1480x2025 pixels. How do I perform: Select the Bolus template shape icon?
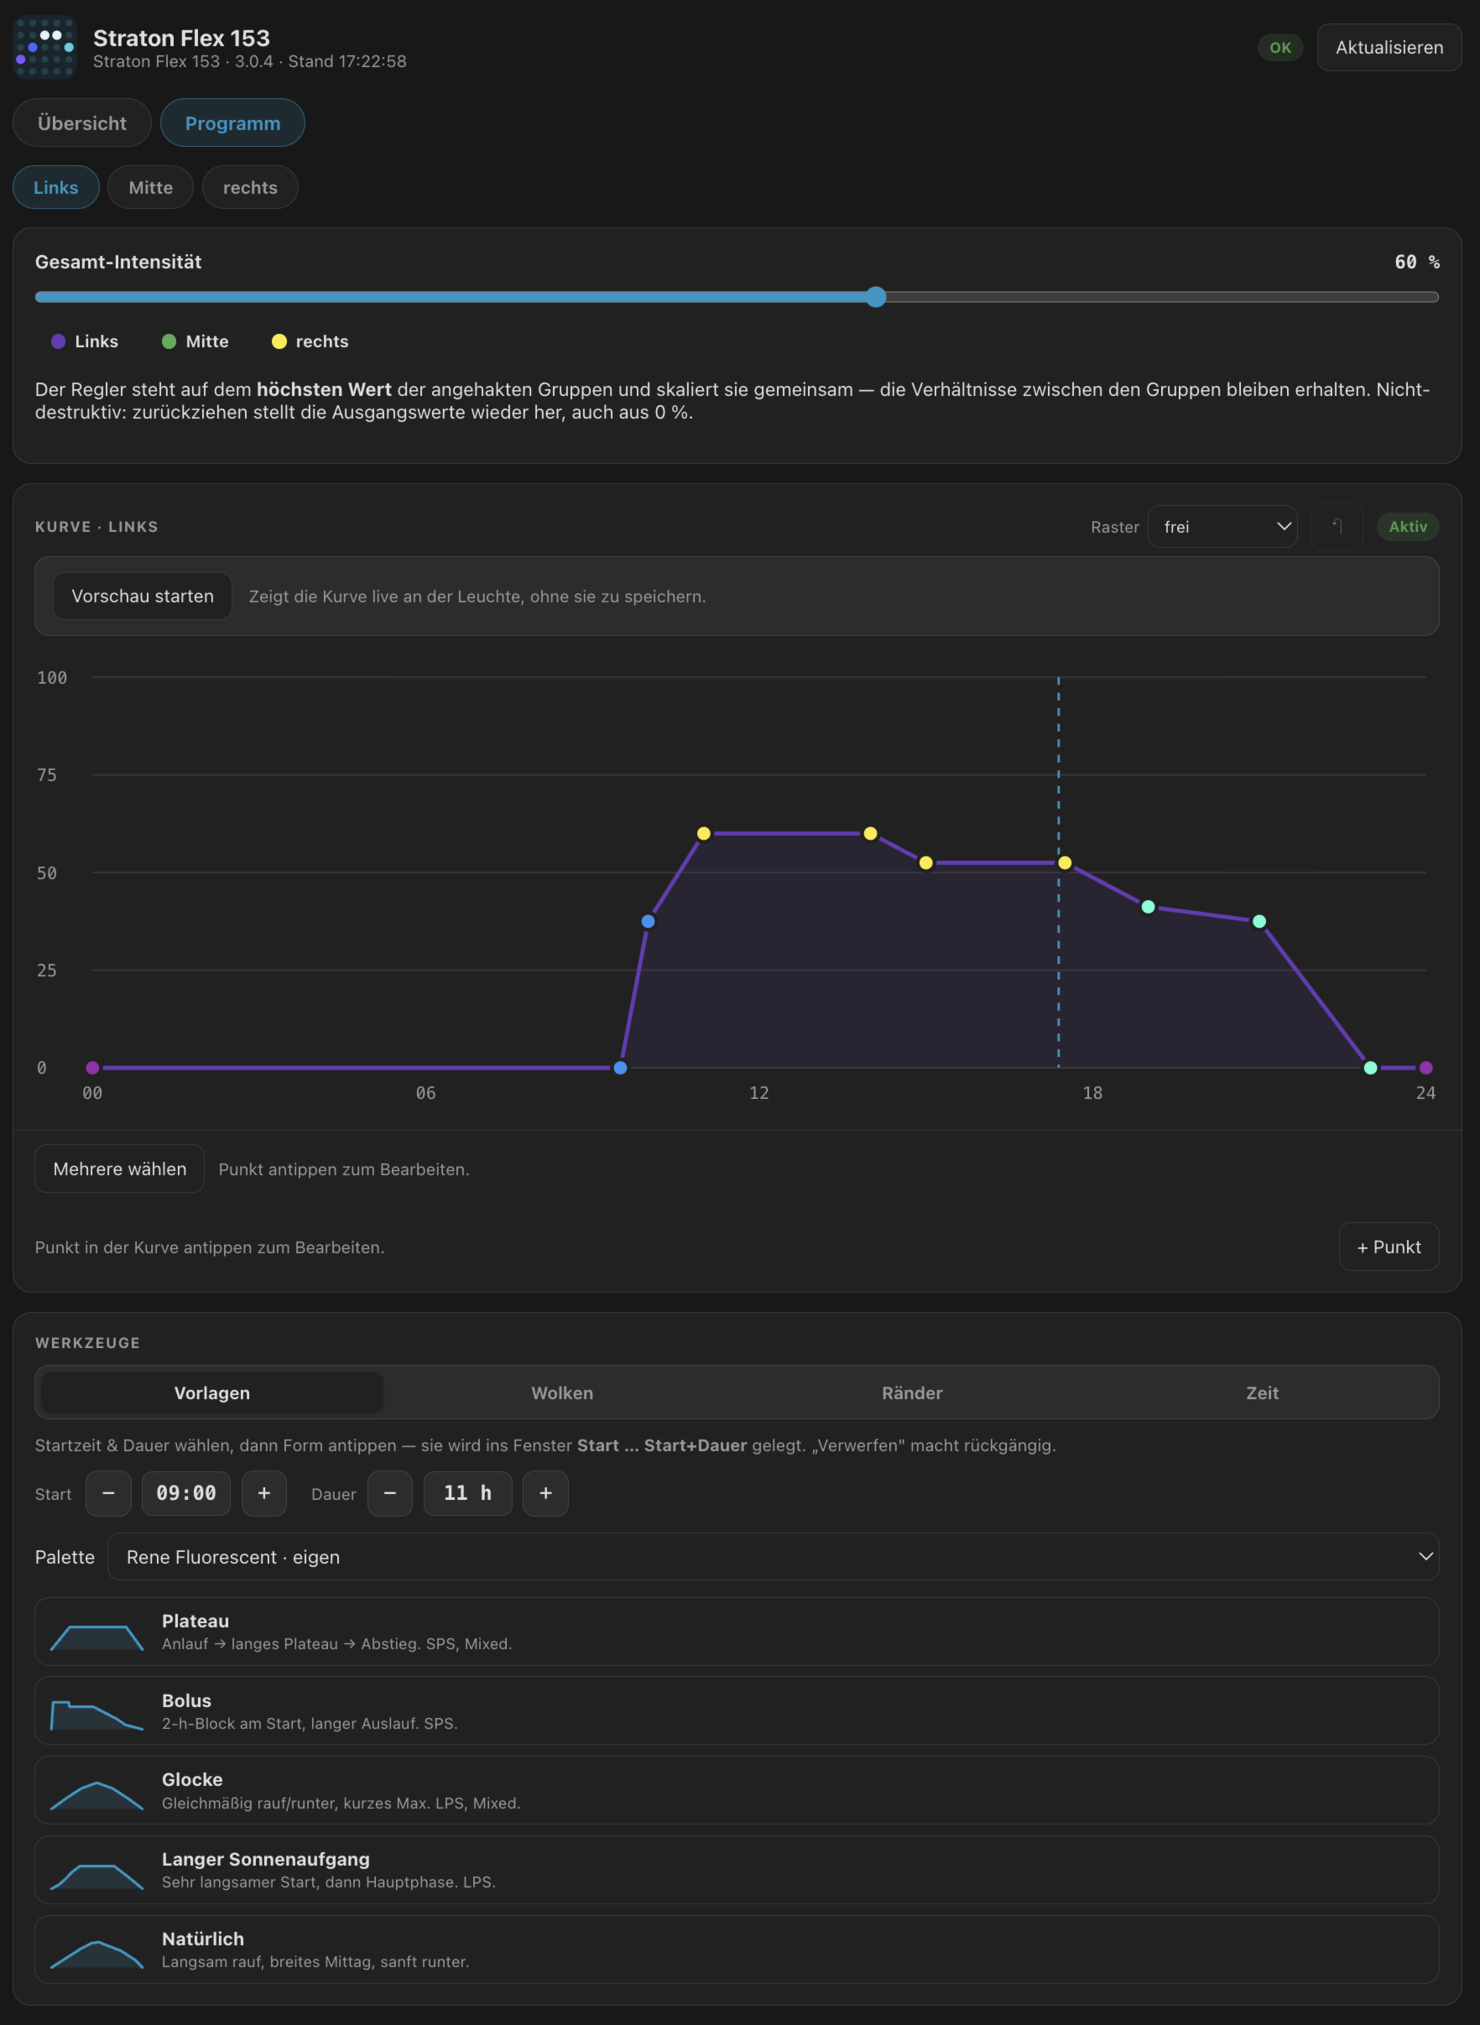97,1715
